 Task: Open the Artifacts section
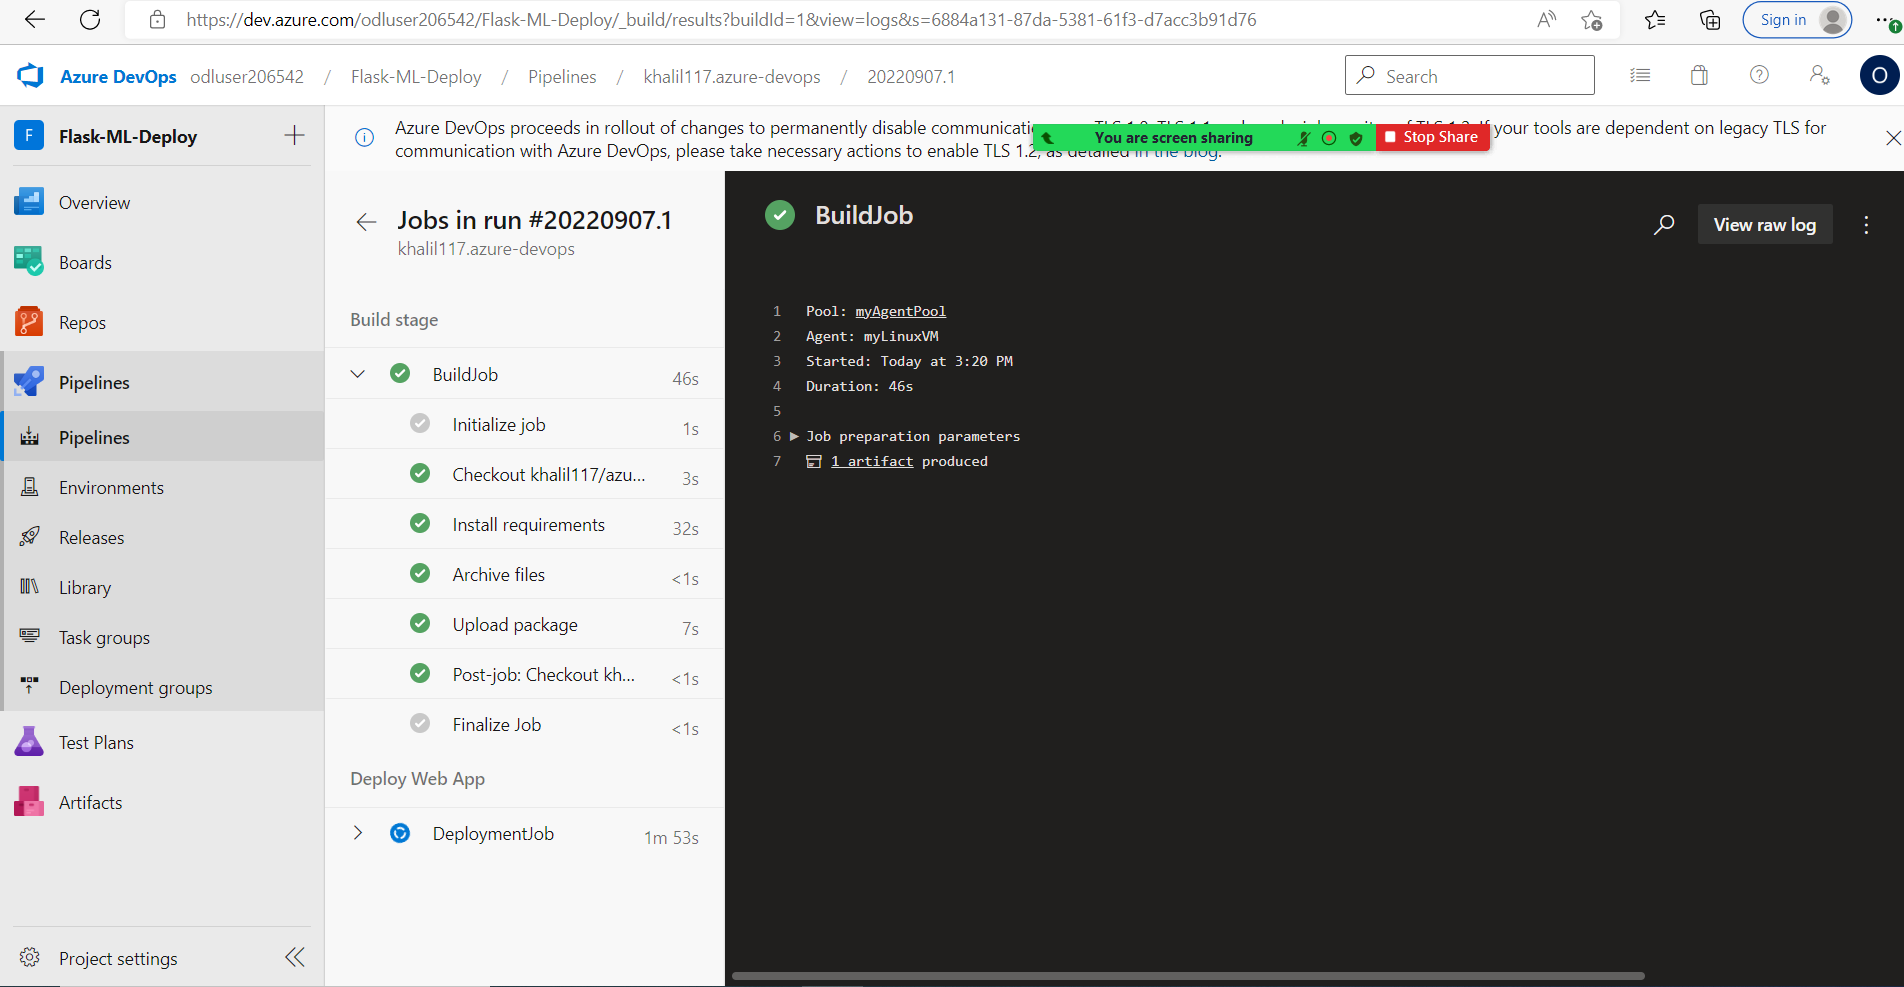pos(90,801)
